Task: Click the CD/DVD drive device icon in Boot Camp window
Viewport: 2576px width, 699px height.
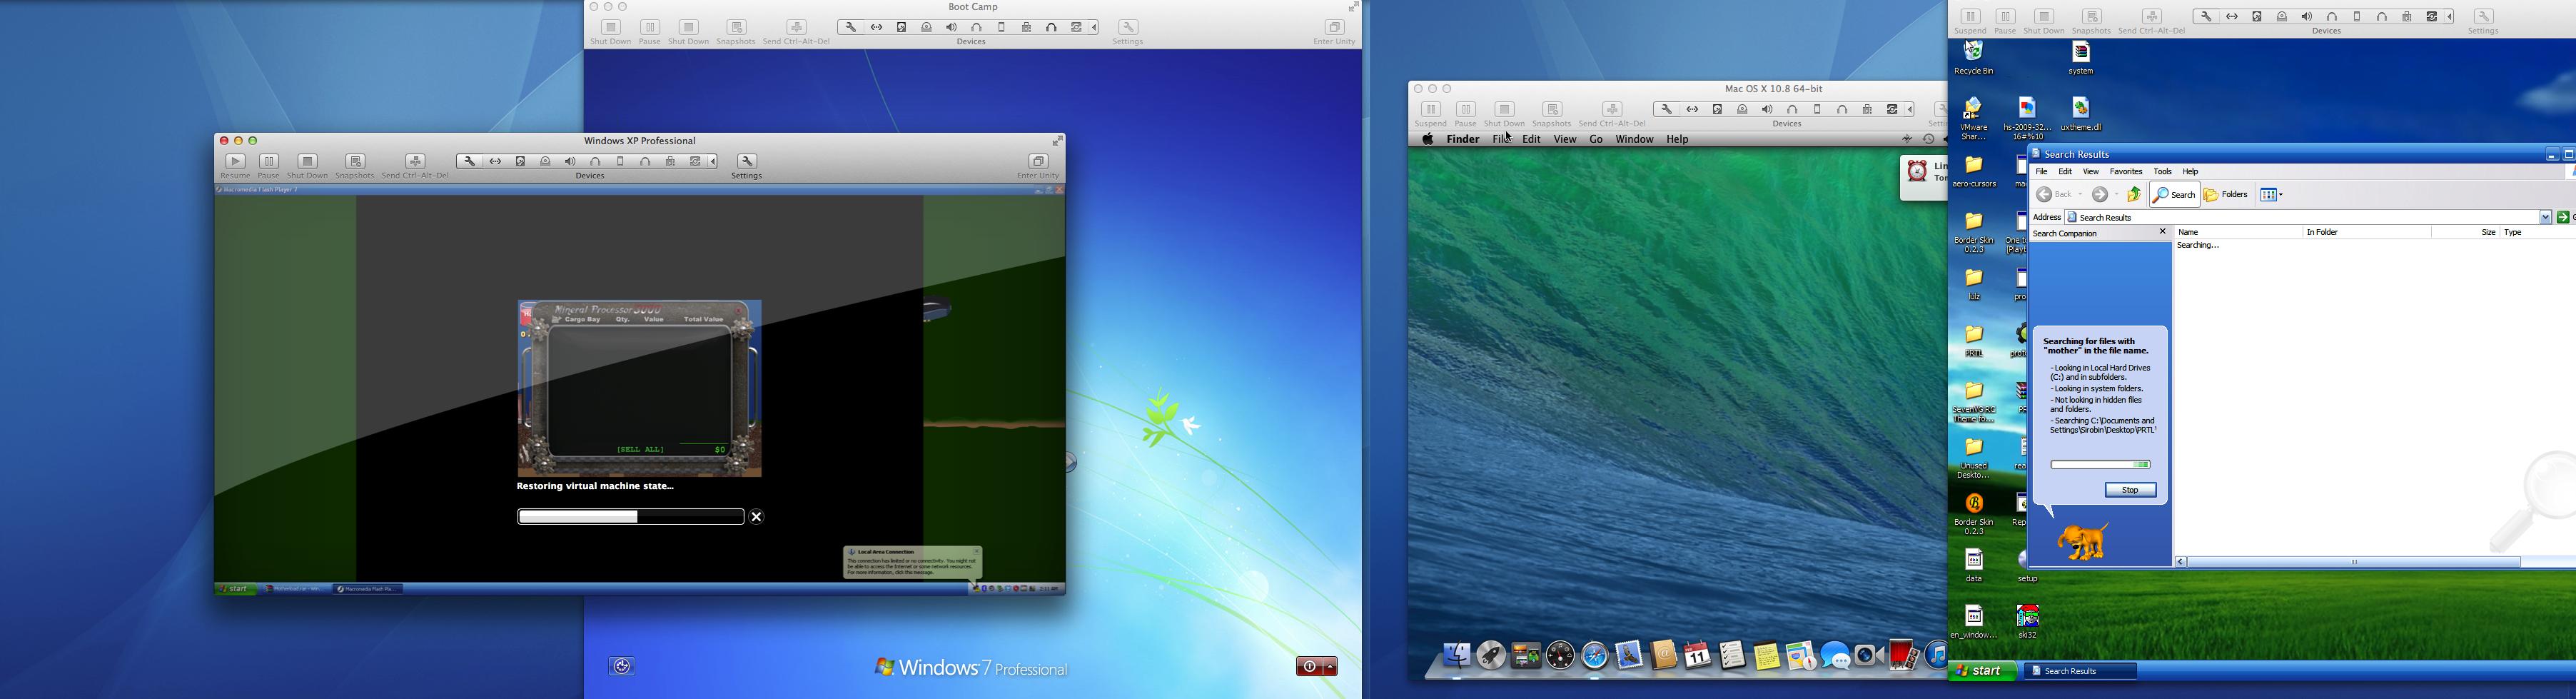Action: [x=927, y=28]
